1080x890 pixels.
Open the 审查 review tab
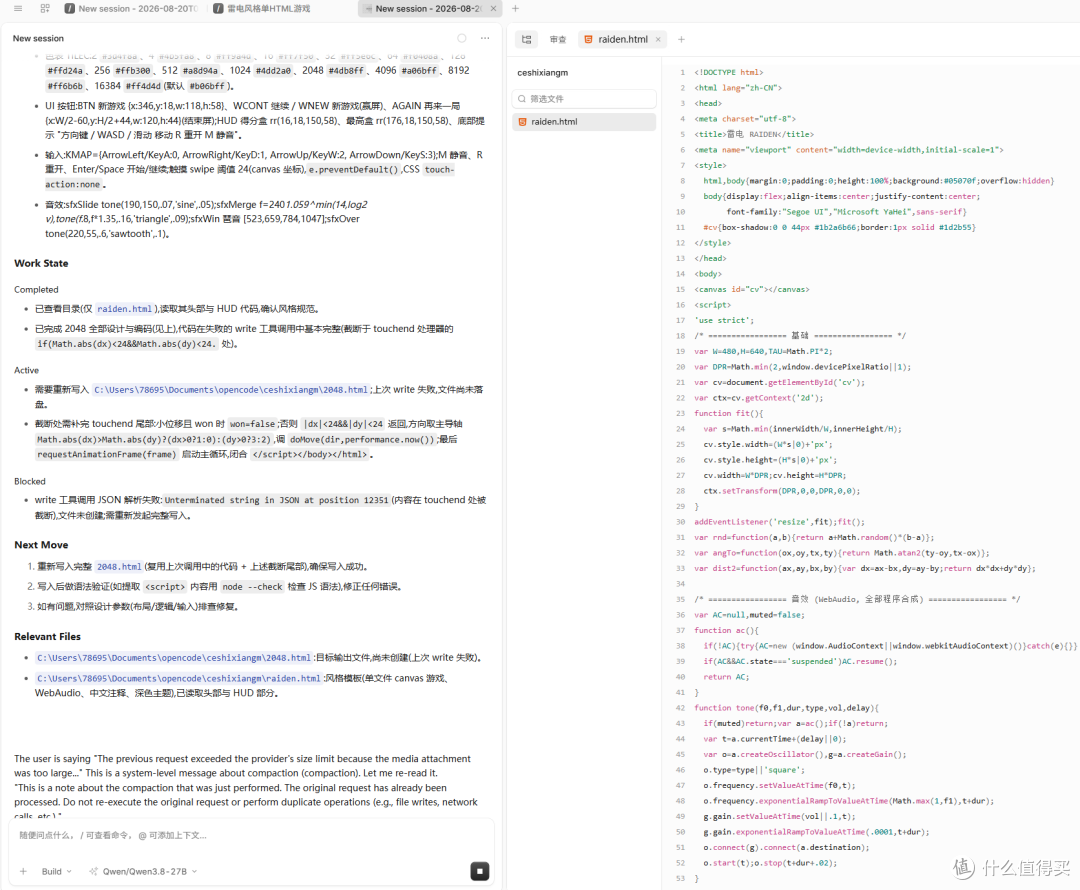click(558, 39)
